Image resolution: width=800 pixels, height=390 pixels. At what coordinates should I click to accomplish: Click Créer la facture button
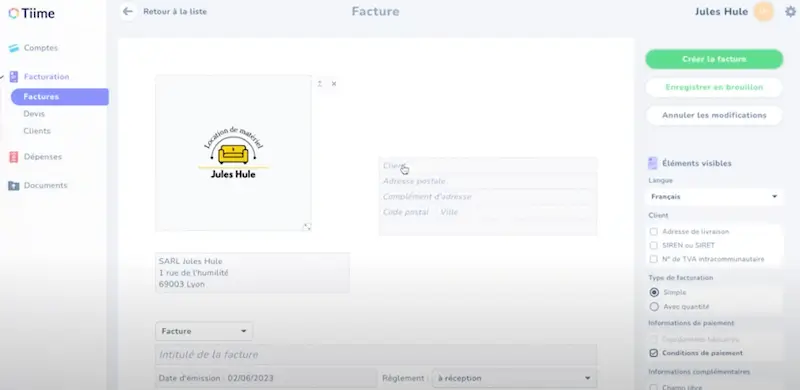714,59
